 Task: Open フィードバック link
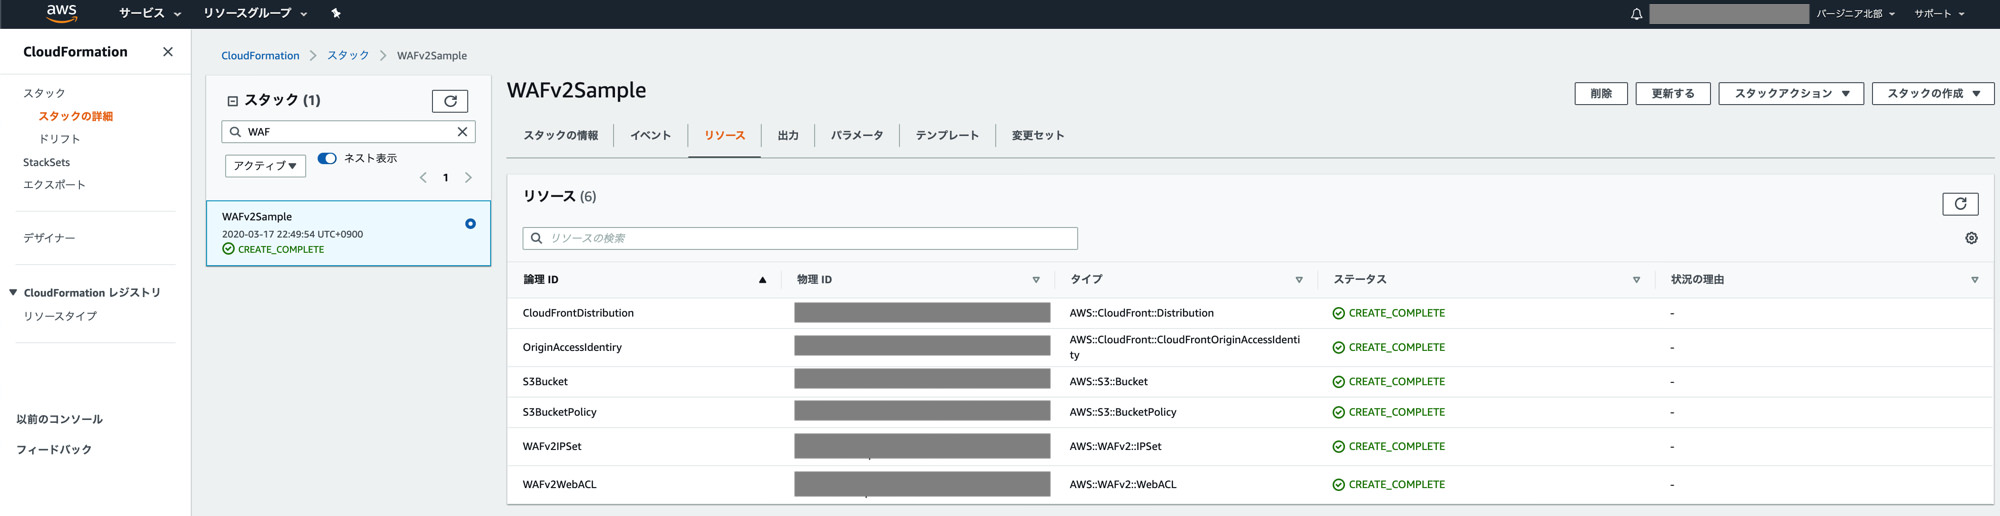[54, 450]
